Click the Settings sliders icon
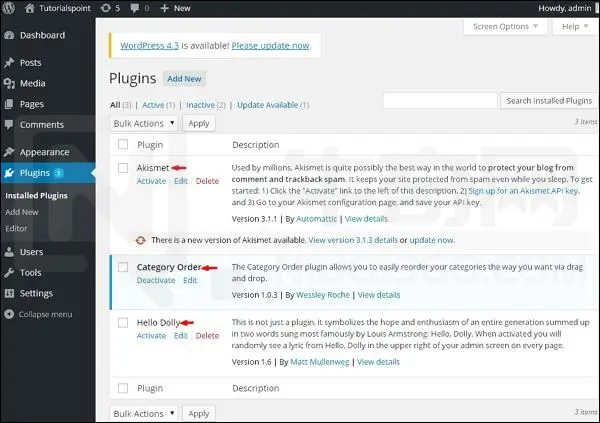 (x=9, y=293)
